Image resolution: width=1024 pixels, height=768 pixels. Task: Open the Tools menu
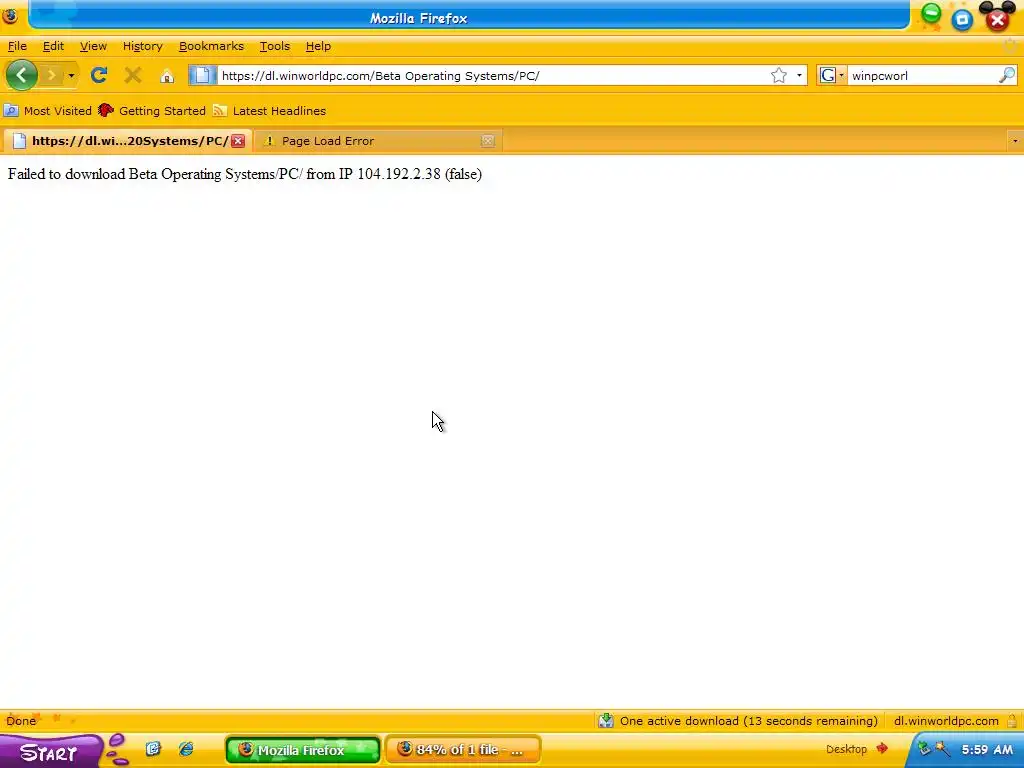[274, 46]
